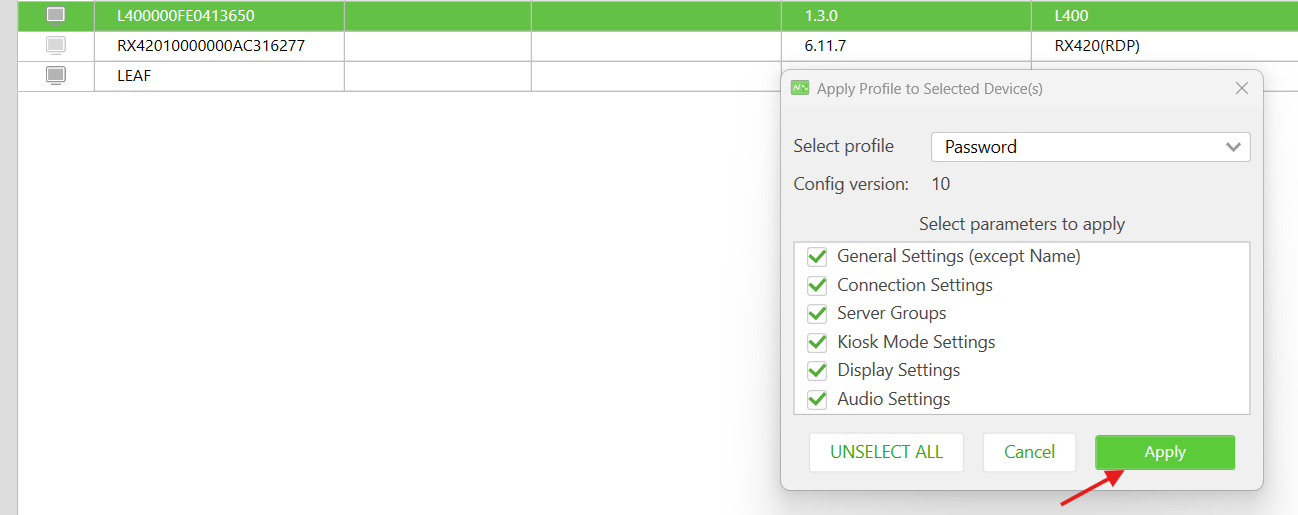Toggle Display Settings checkbox

pos(817,371)
